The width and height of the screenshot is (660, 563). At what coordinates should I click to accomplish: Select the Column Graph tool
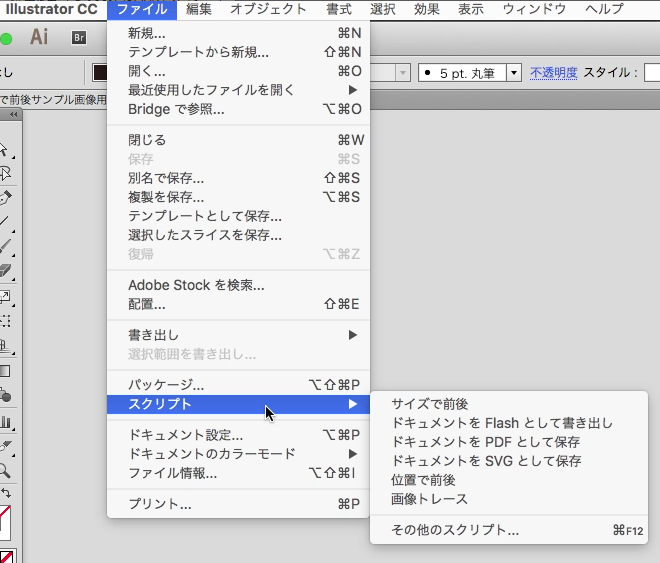6,422
